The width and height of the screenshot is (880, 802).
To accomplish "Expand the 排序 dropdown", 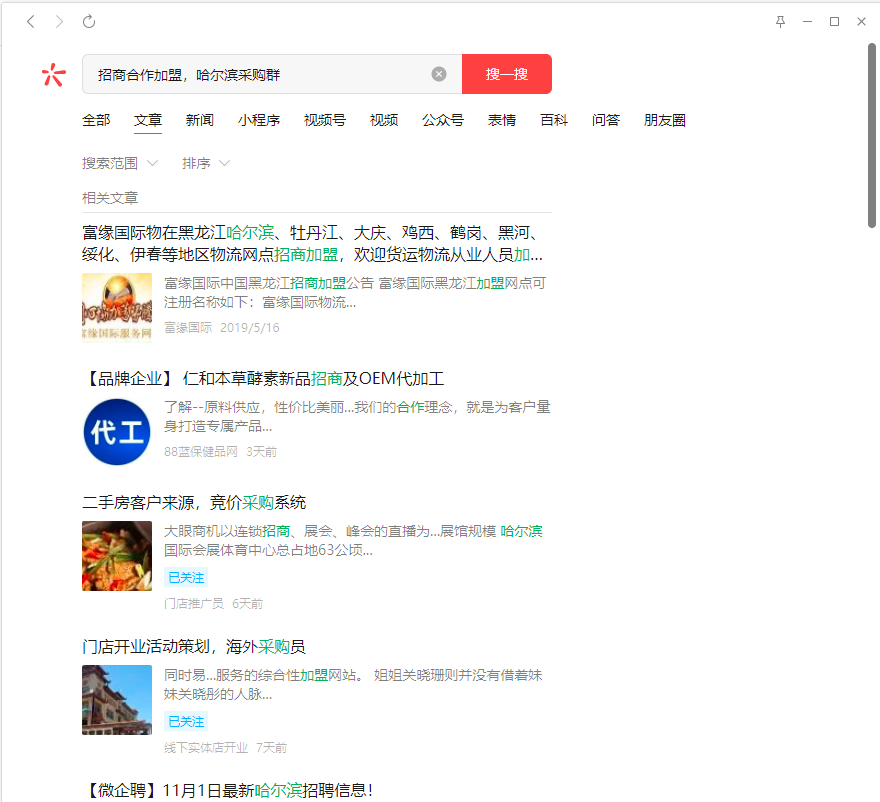I will point(206,163).
